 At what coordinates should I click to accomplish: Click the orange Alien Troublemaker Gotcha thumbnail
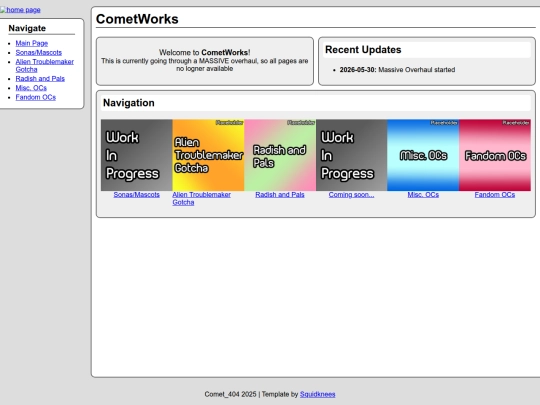pyautogui.click(x=208, y=155)
